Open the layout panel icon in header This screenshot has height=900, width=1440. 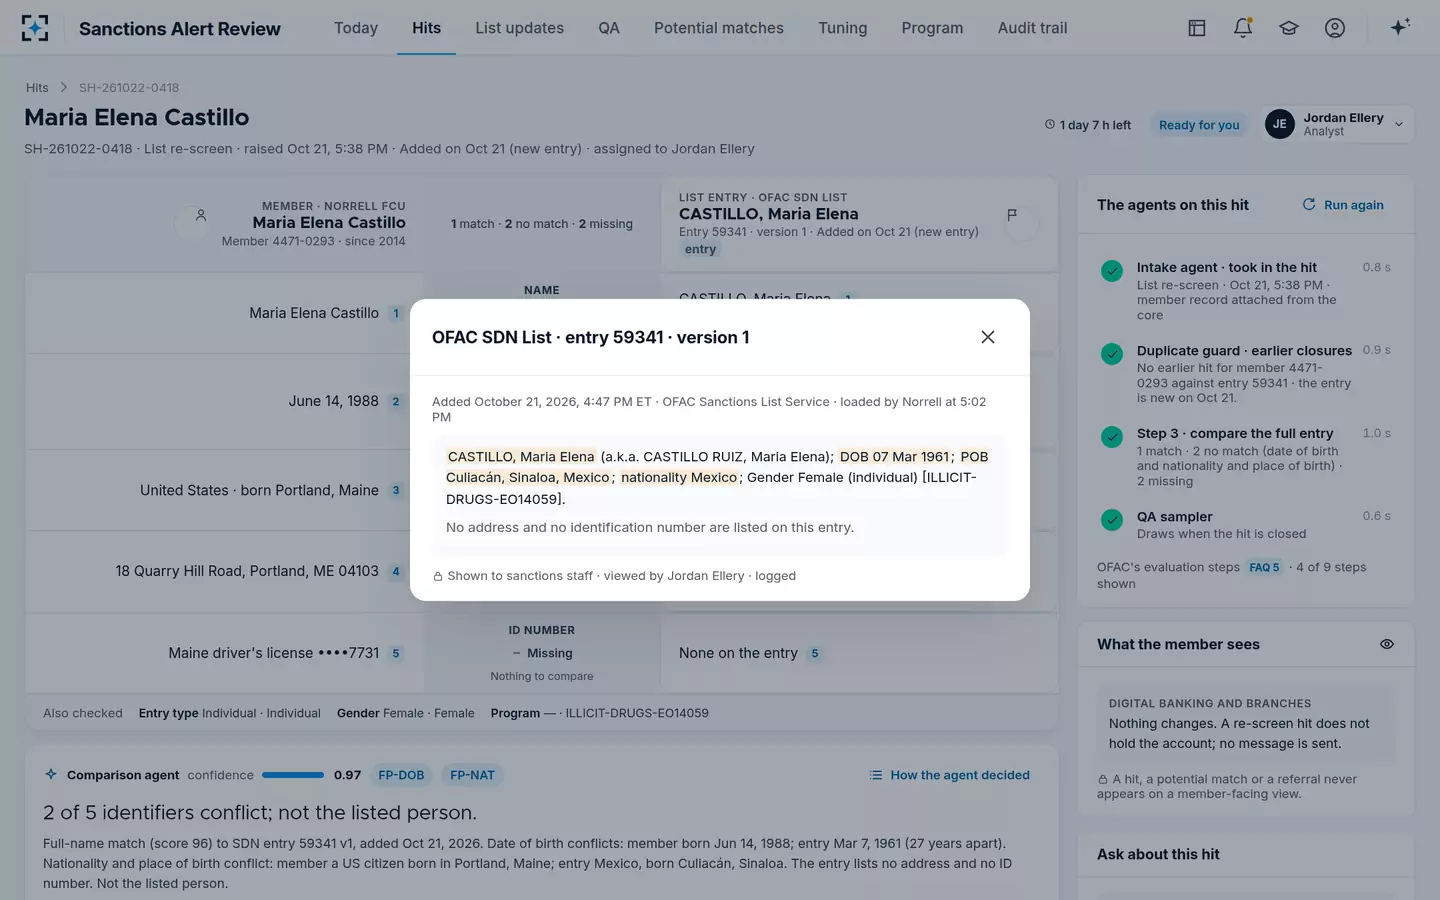[1196, 28]
